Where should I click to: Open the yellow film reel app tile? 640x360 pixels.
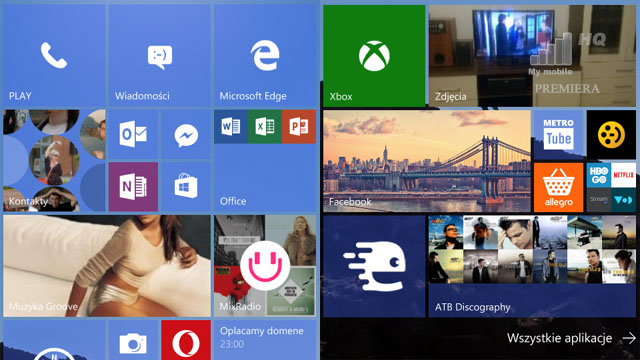(611, 135)
